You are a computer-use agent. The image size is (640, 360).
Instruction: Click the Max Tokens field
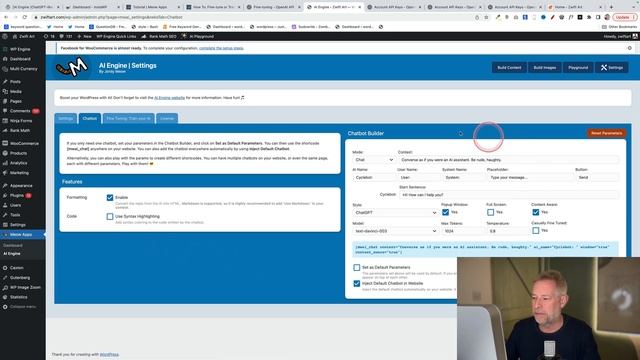click(462, 231)
